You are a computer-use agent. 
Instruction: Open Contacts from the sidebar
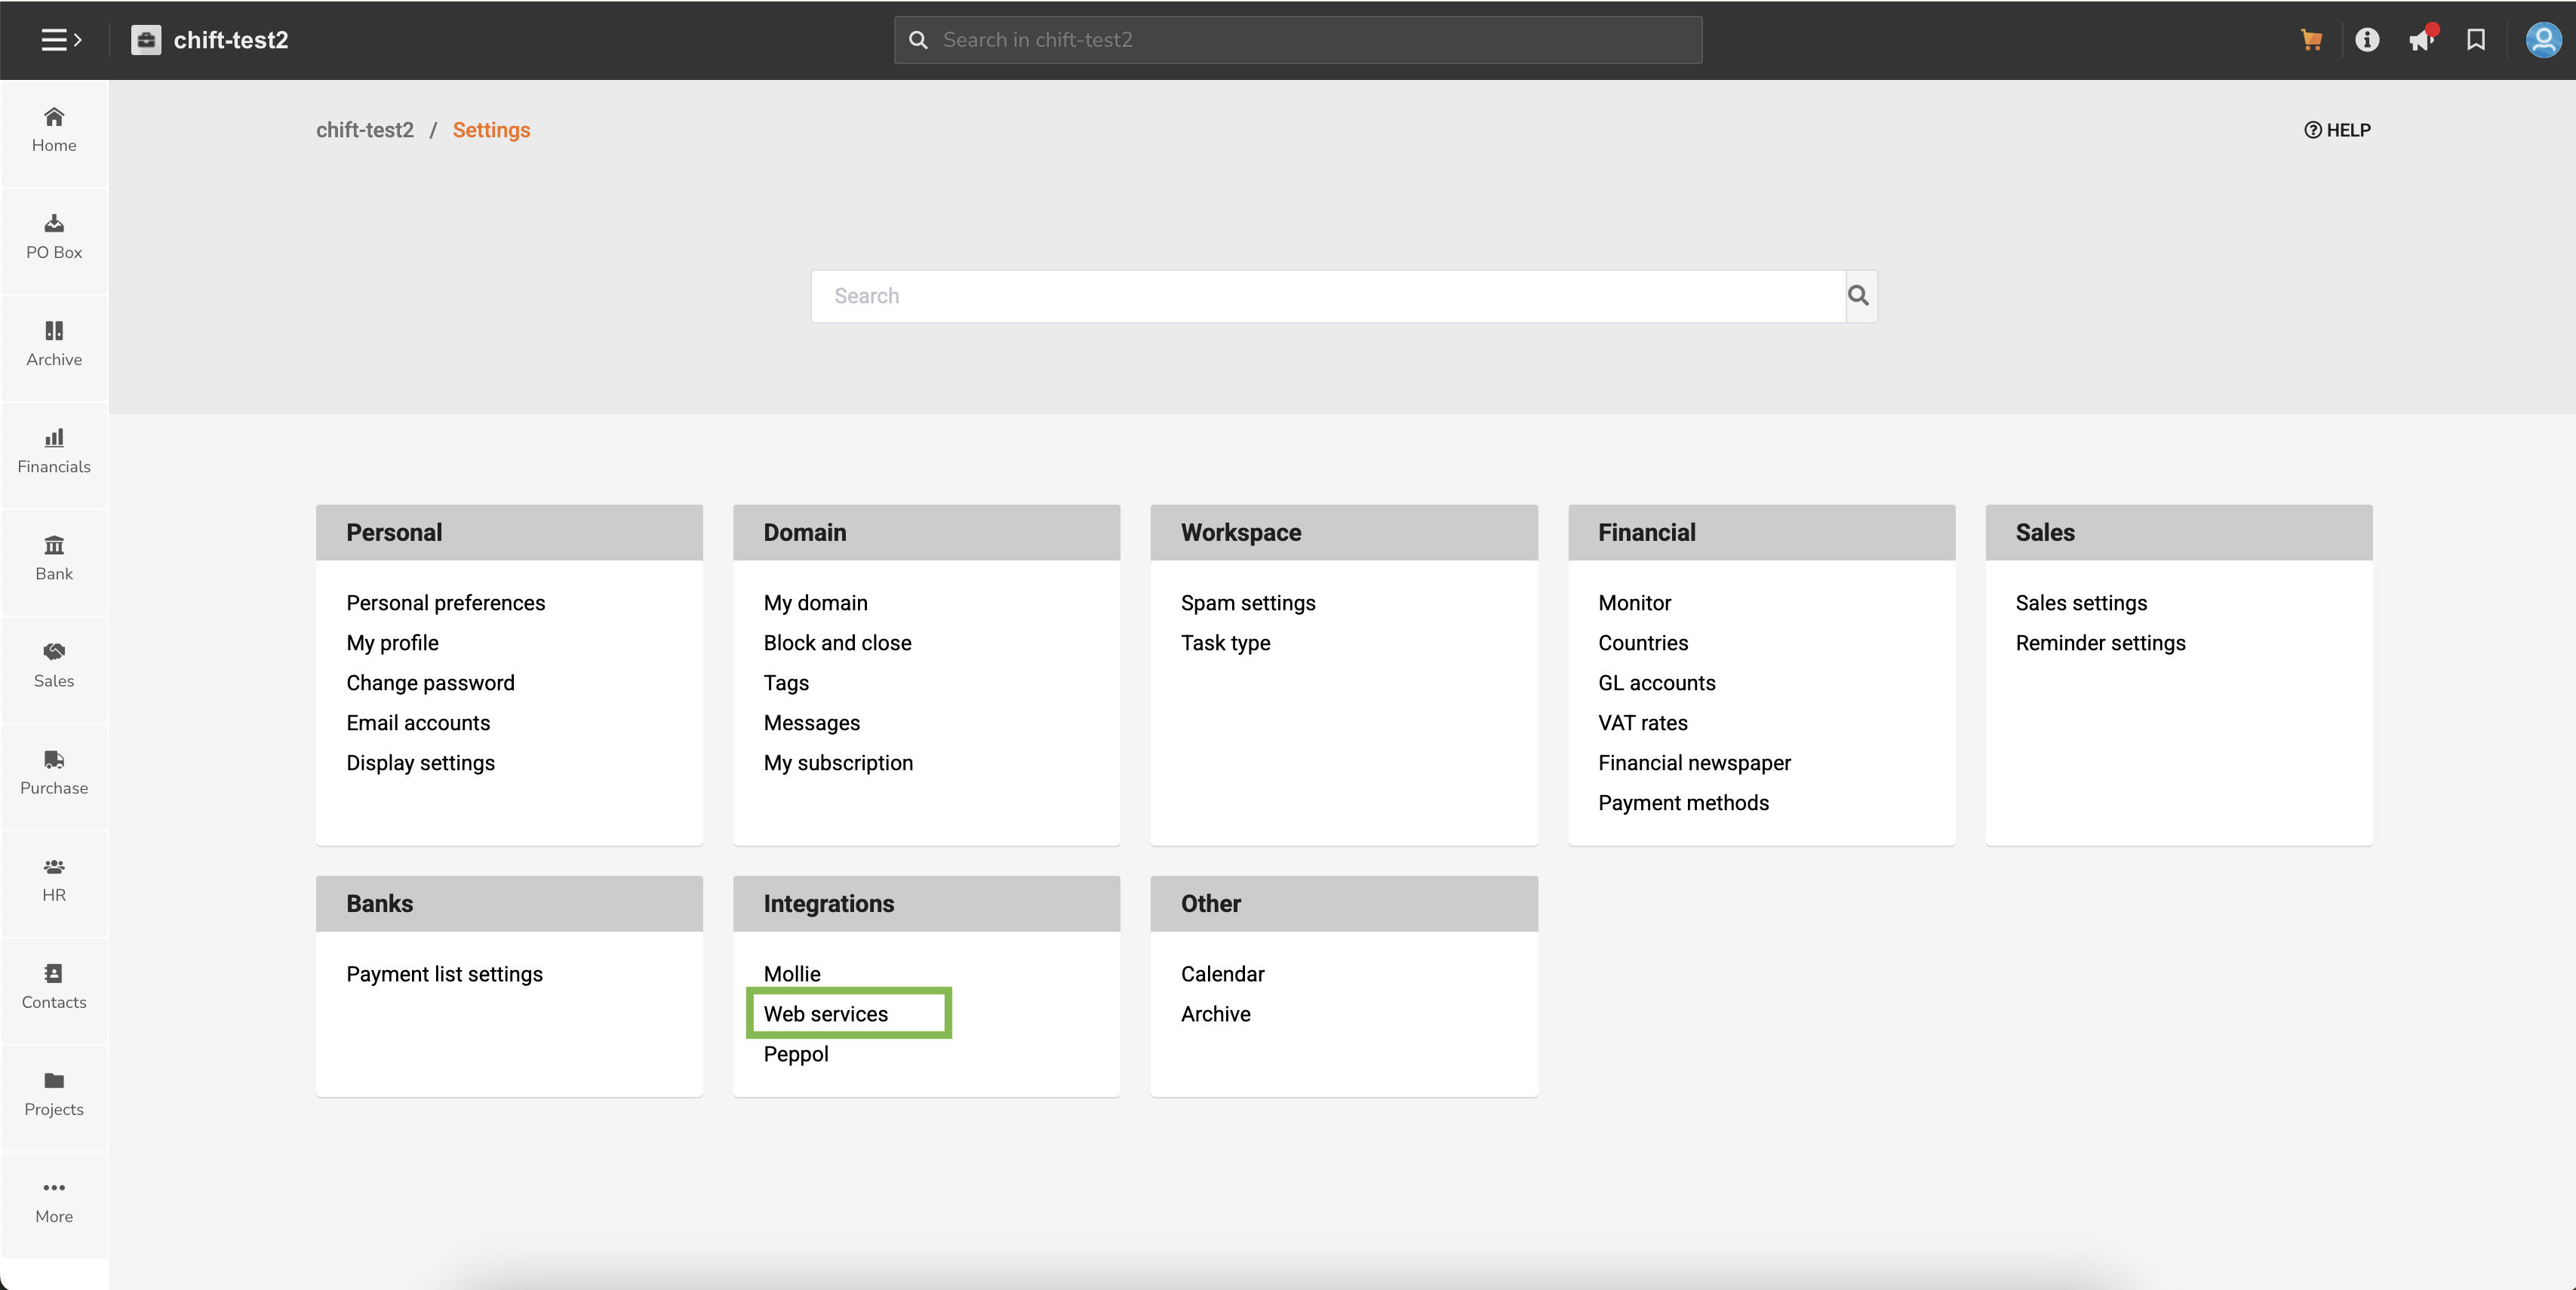click(x=54, y=986)
